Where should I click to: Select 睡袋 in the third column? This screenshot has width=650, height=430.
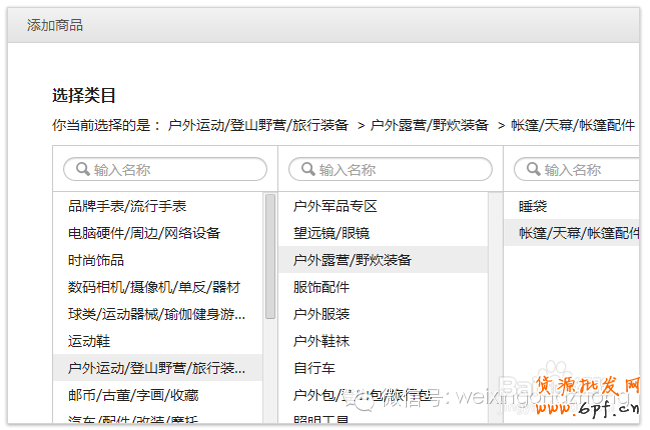(532, 206)
